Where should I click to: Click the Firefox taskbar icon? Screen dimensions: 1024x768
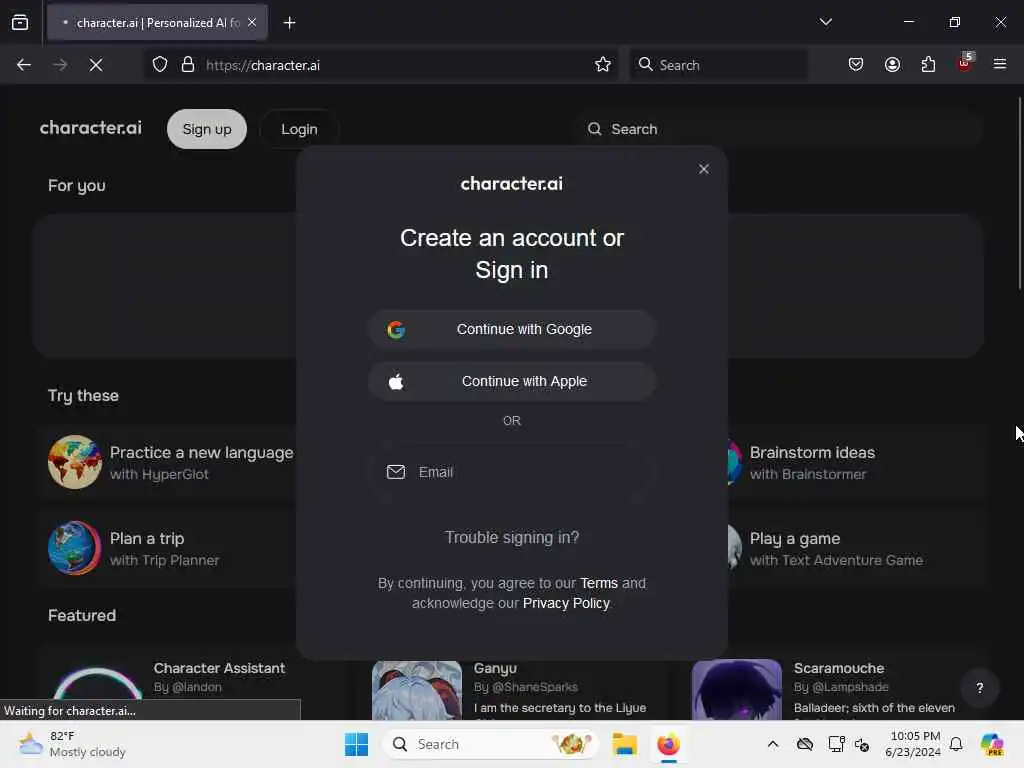pyautogui.click(x=668, y=744)
